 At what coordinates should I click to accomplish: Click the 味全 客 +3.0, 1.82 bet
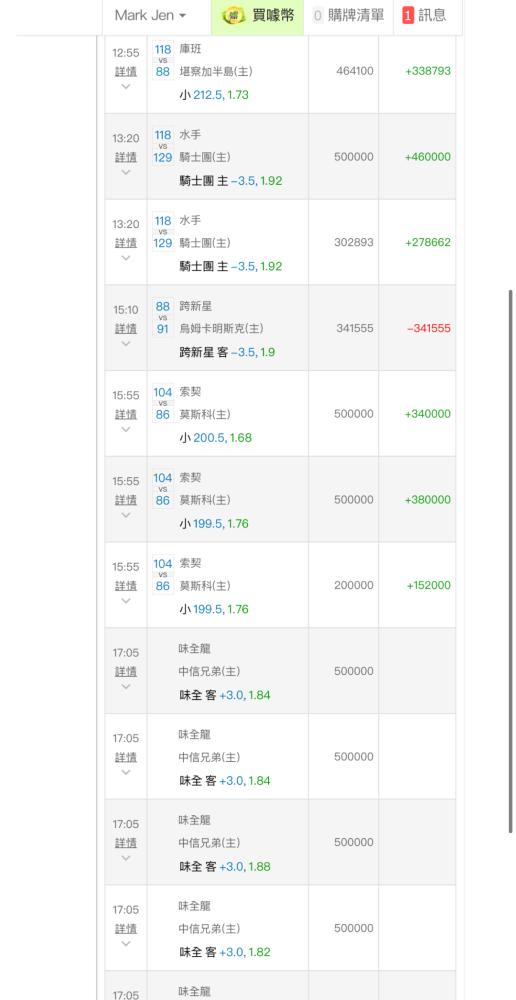pyautogui.click(x=225, y=952)
